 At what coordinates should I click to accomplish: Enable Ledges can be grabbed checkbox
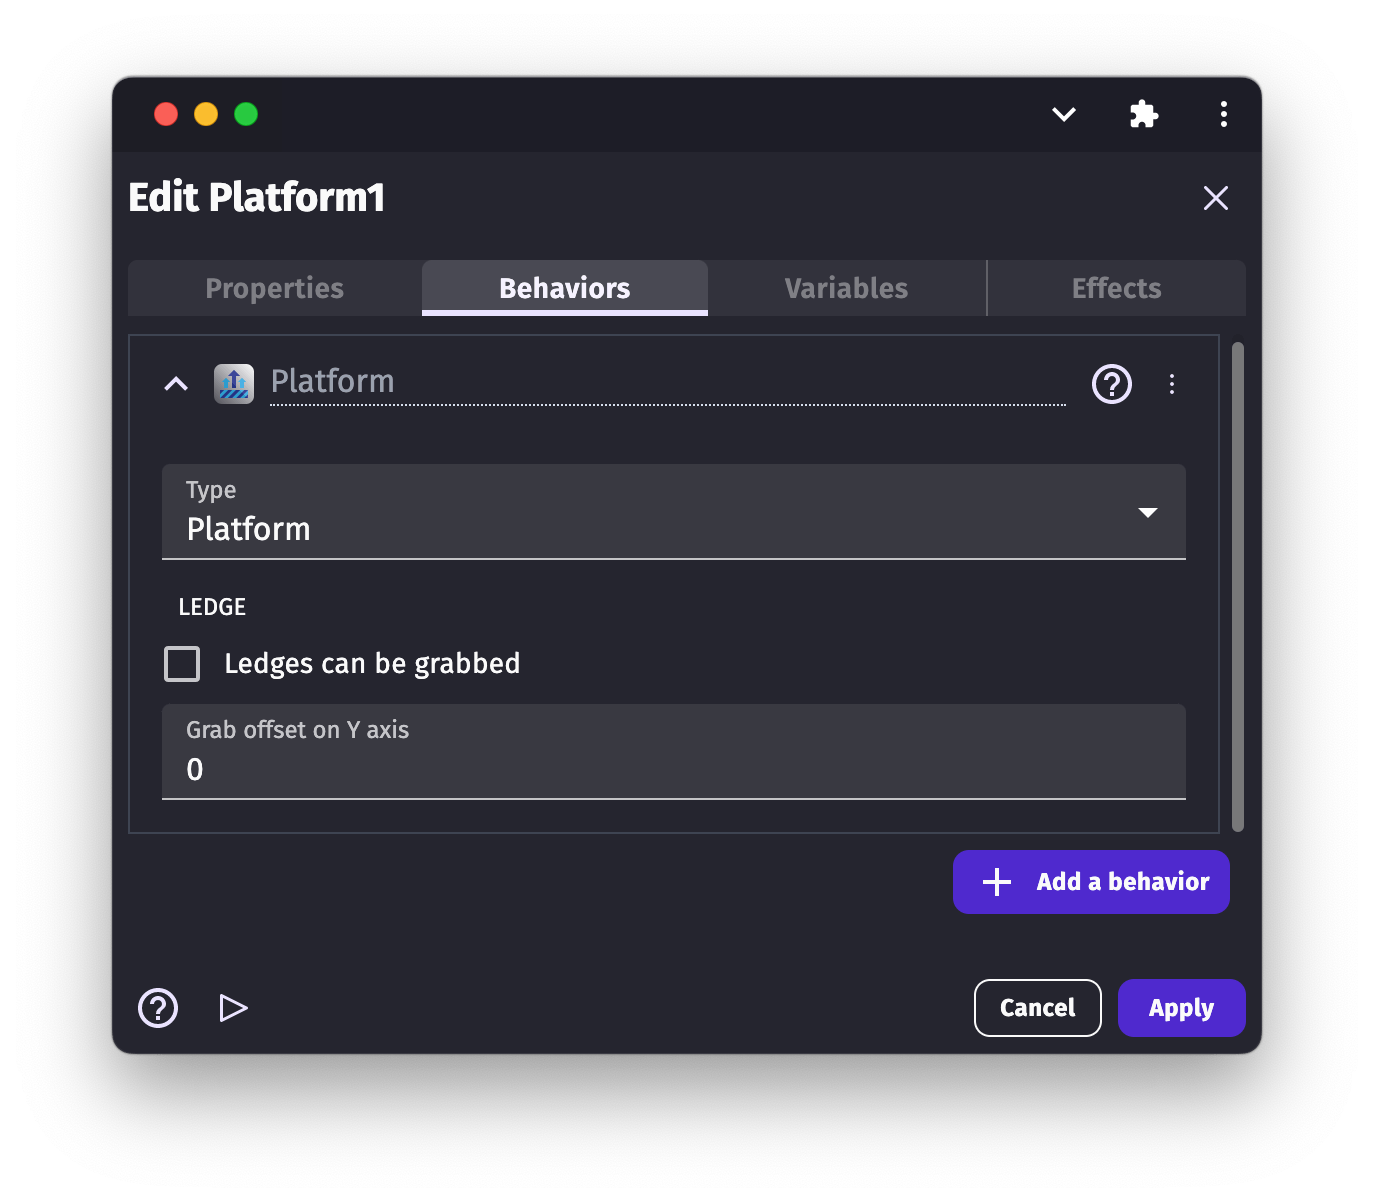click(182, 664)
